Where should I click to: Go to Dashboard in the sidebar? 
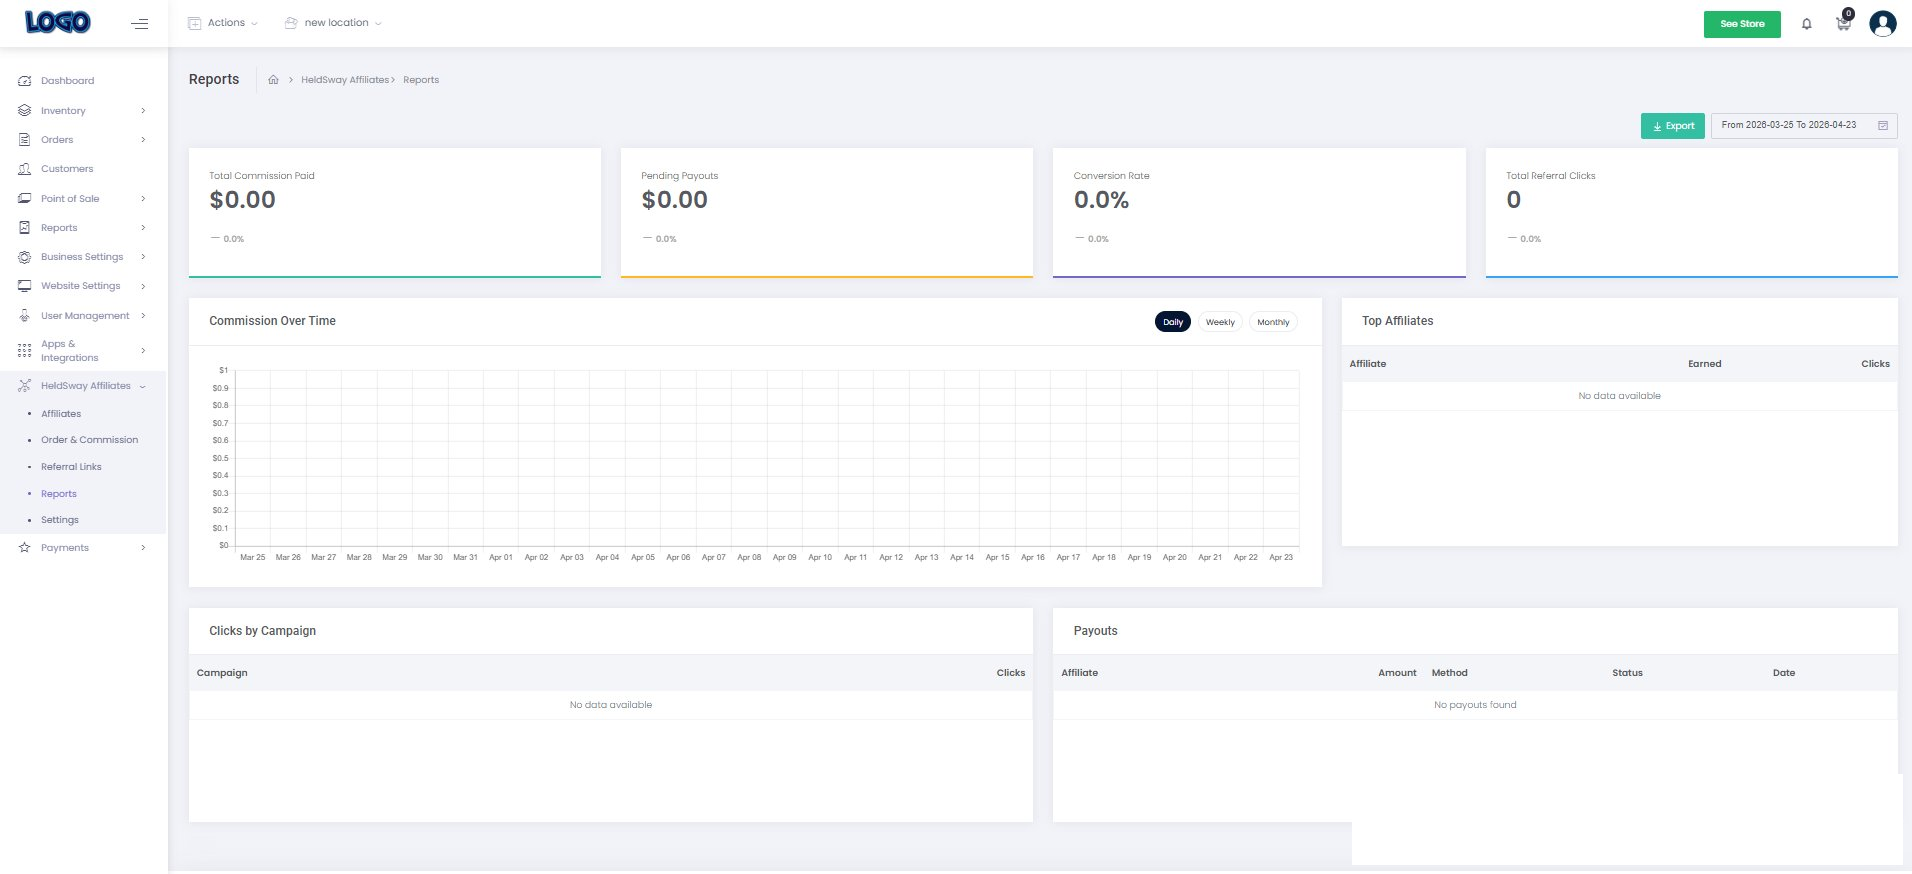[68, 81]
